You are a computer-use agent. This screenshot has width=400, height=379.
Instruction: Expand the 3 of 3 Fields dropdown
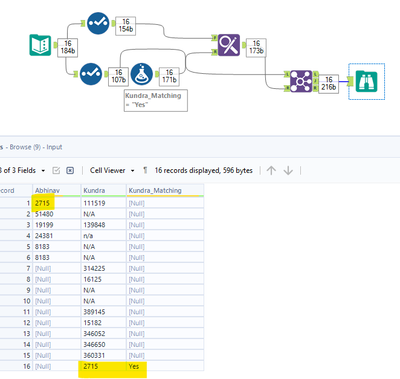pyautogui.click(x=43, y=171)
